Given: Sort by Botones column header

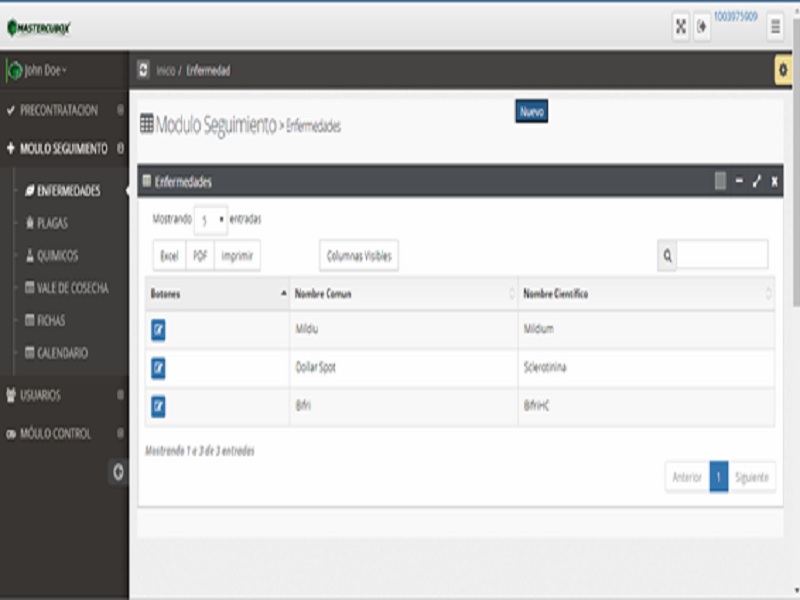Looking at the screenshot, I should click(x=218, y=294).
